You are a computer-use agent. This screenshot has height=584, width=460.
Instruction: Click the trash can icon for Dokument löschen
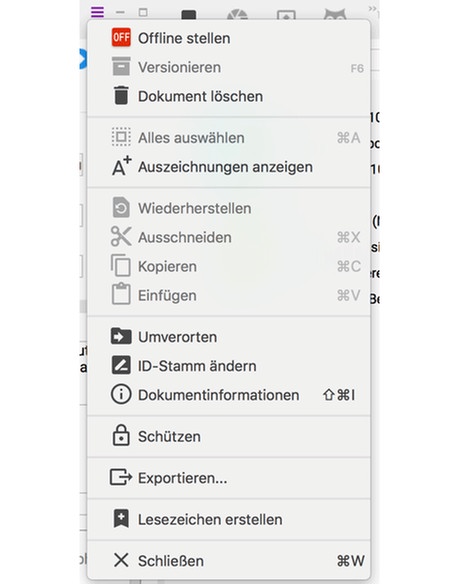point(121,95)
